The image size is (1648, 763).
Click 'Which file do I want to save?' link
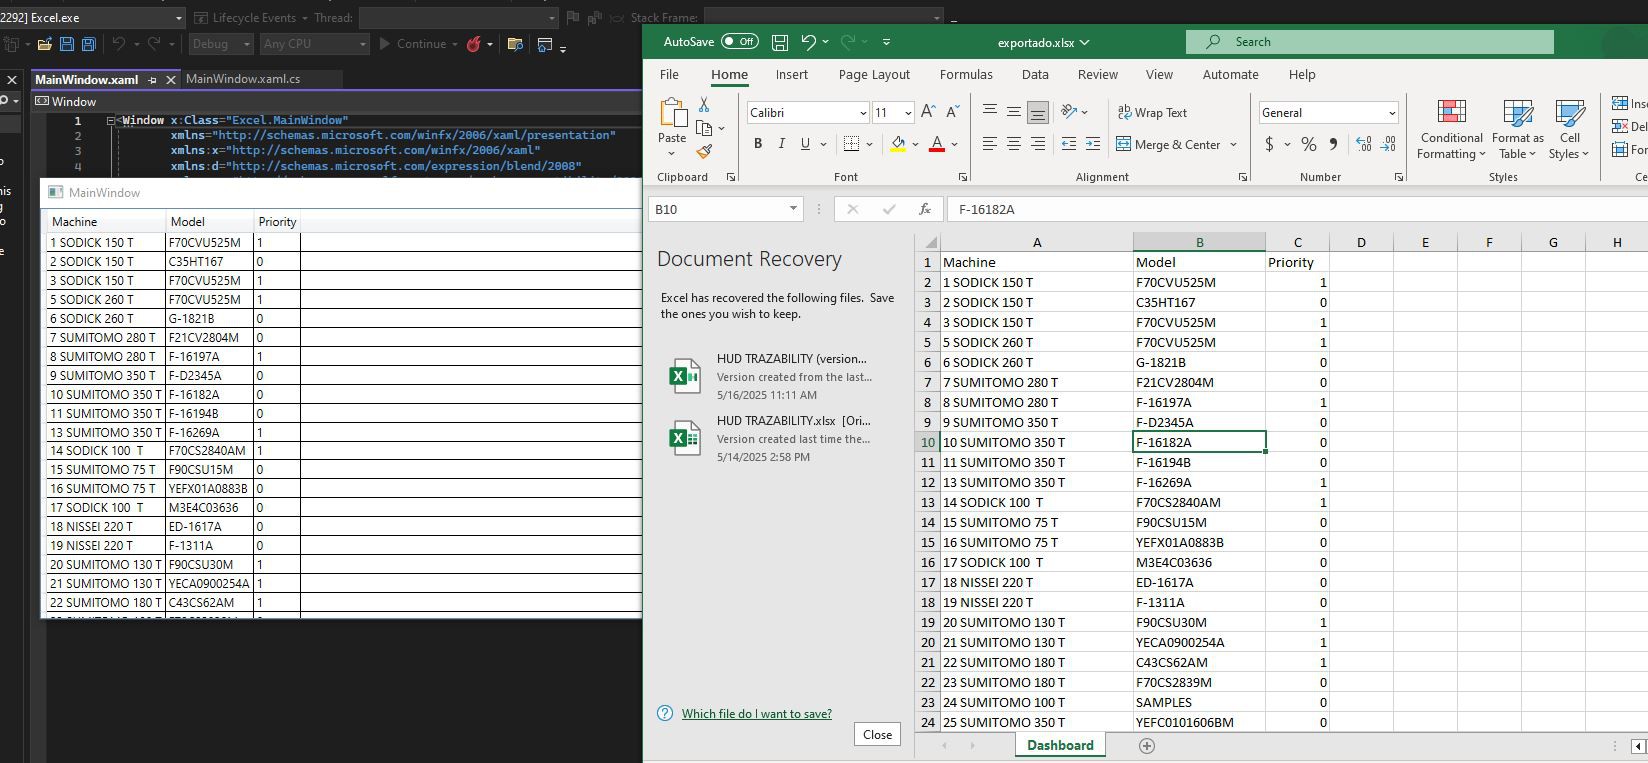(x=756, y=714)
